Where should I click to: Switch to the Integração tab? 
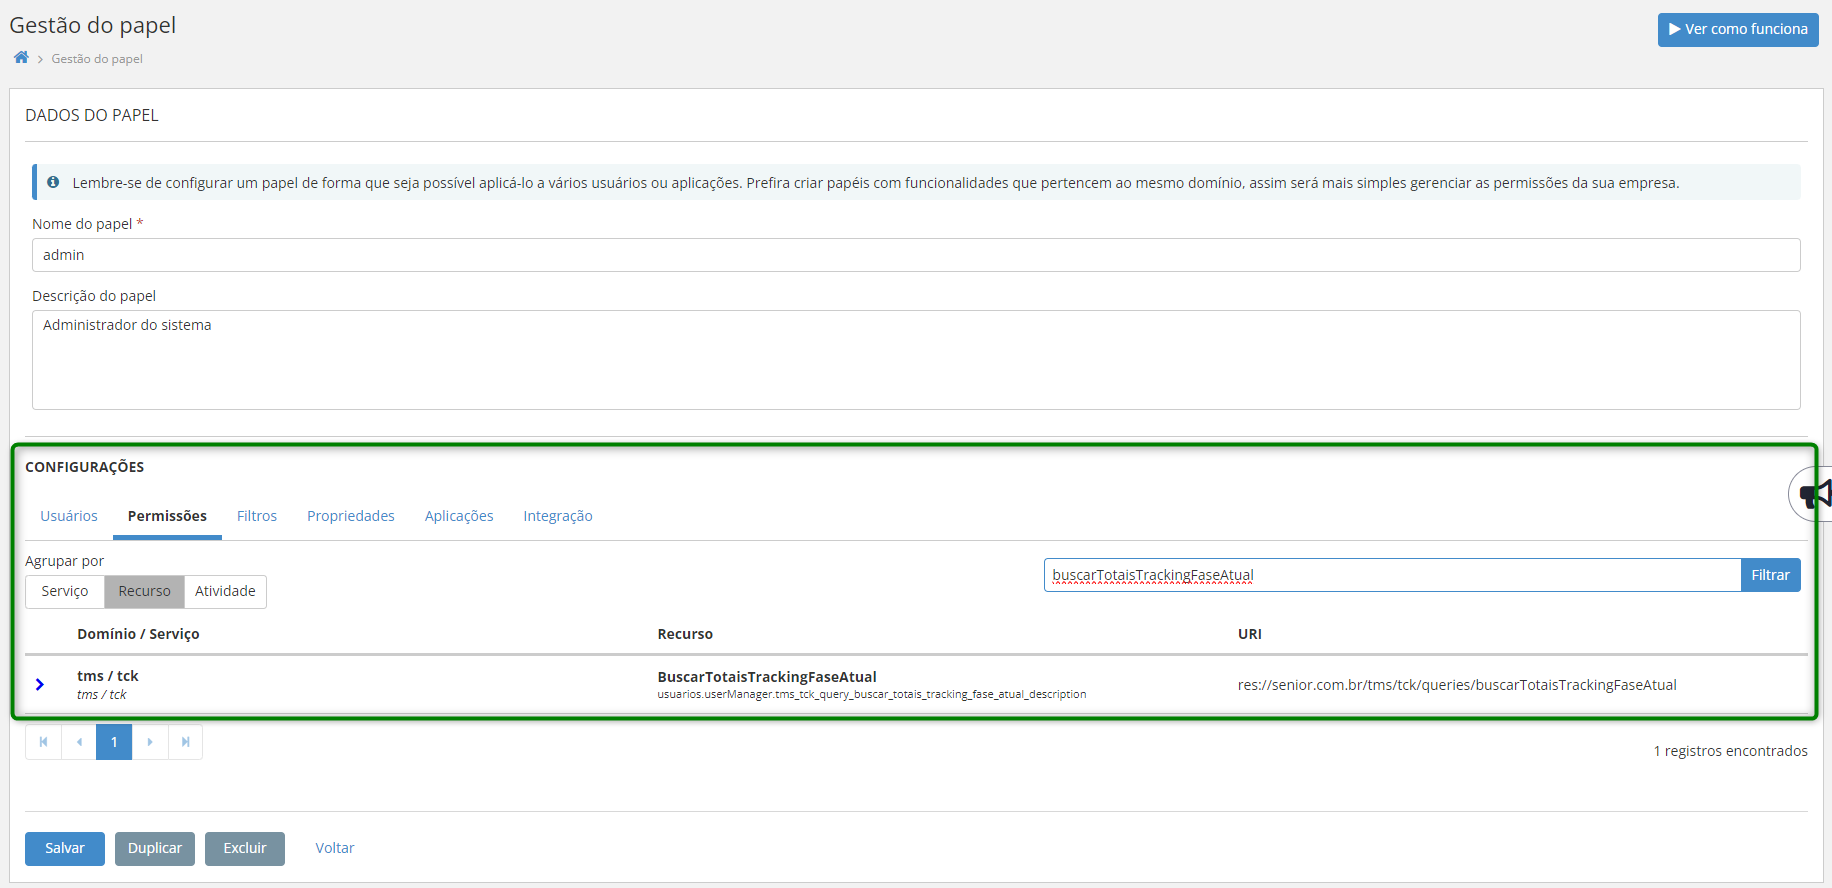coord(558,516)
